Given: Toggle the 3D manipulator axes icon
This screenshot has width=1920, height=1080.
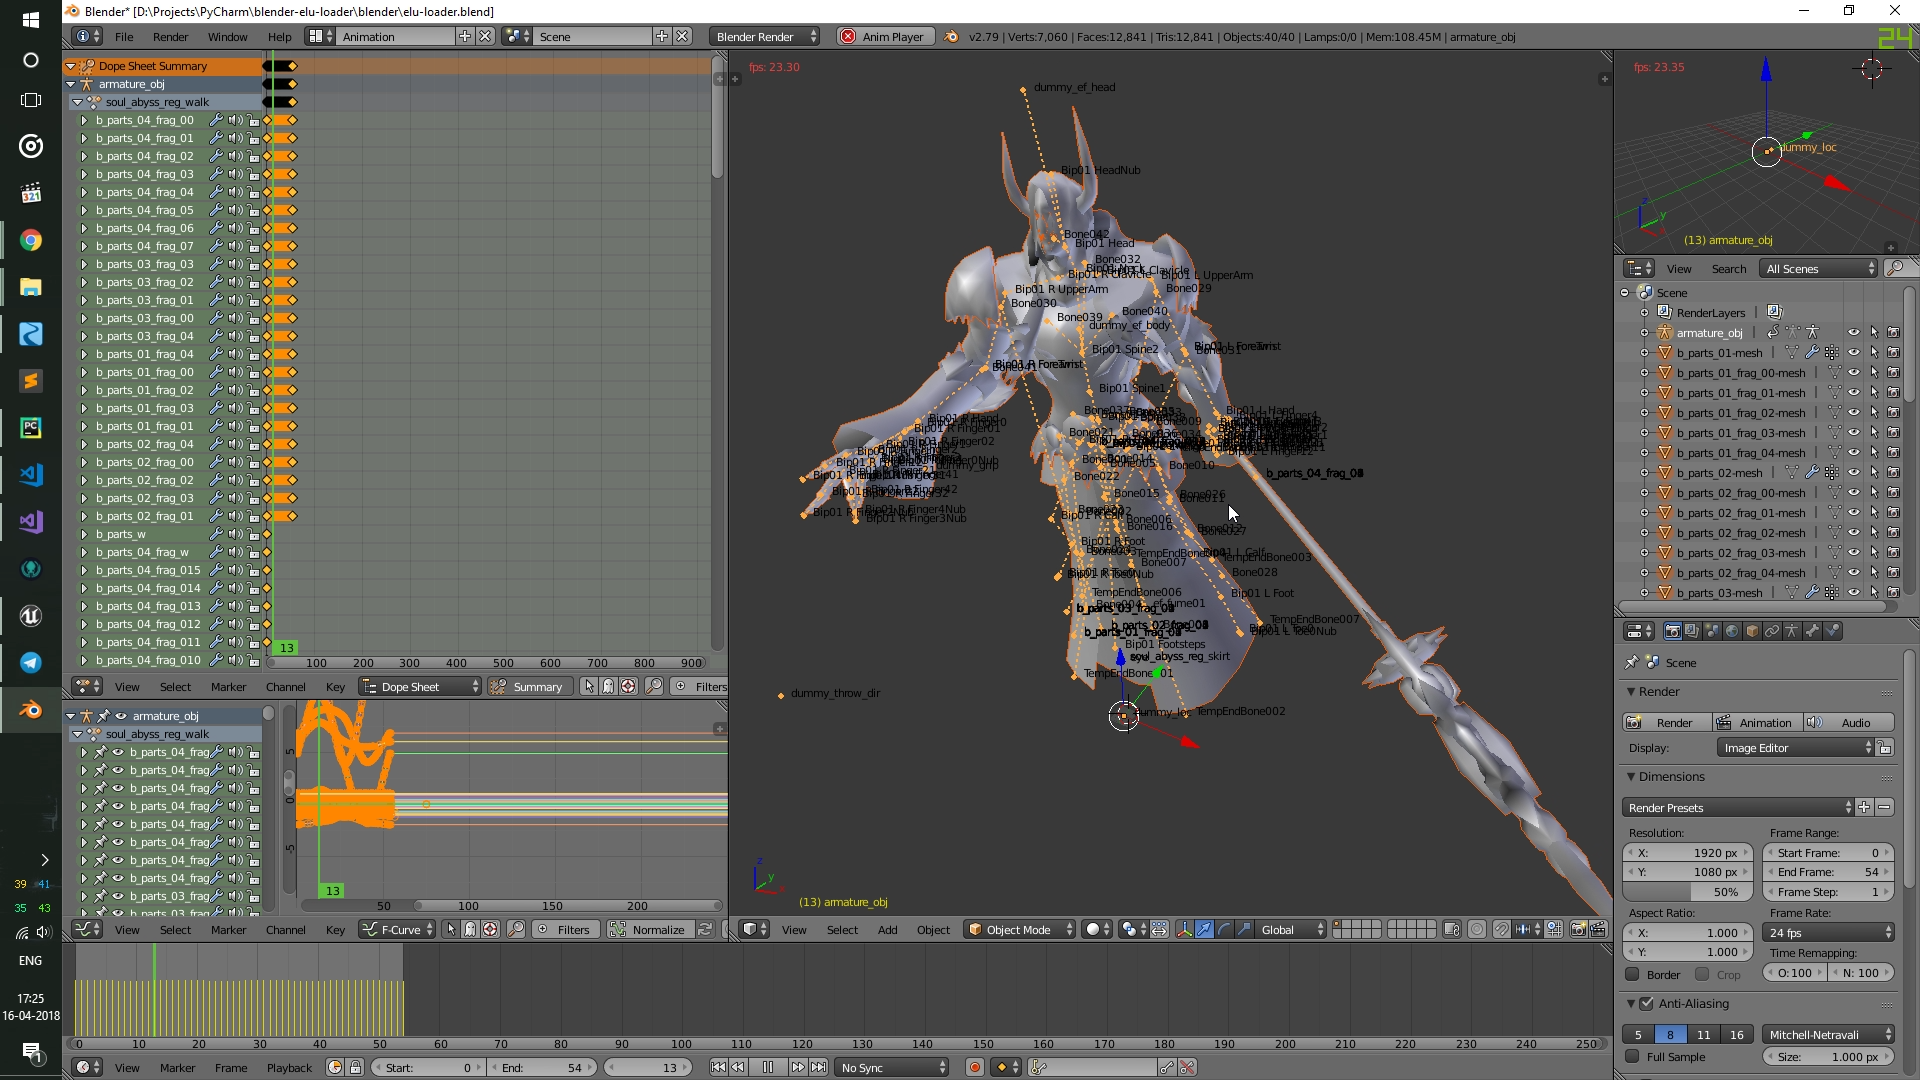Looking at the screenshot, I should pos(1184,929).
